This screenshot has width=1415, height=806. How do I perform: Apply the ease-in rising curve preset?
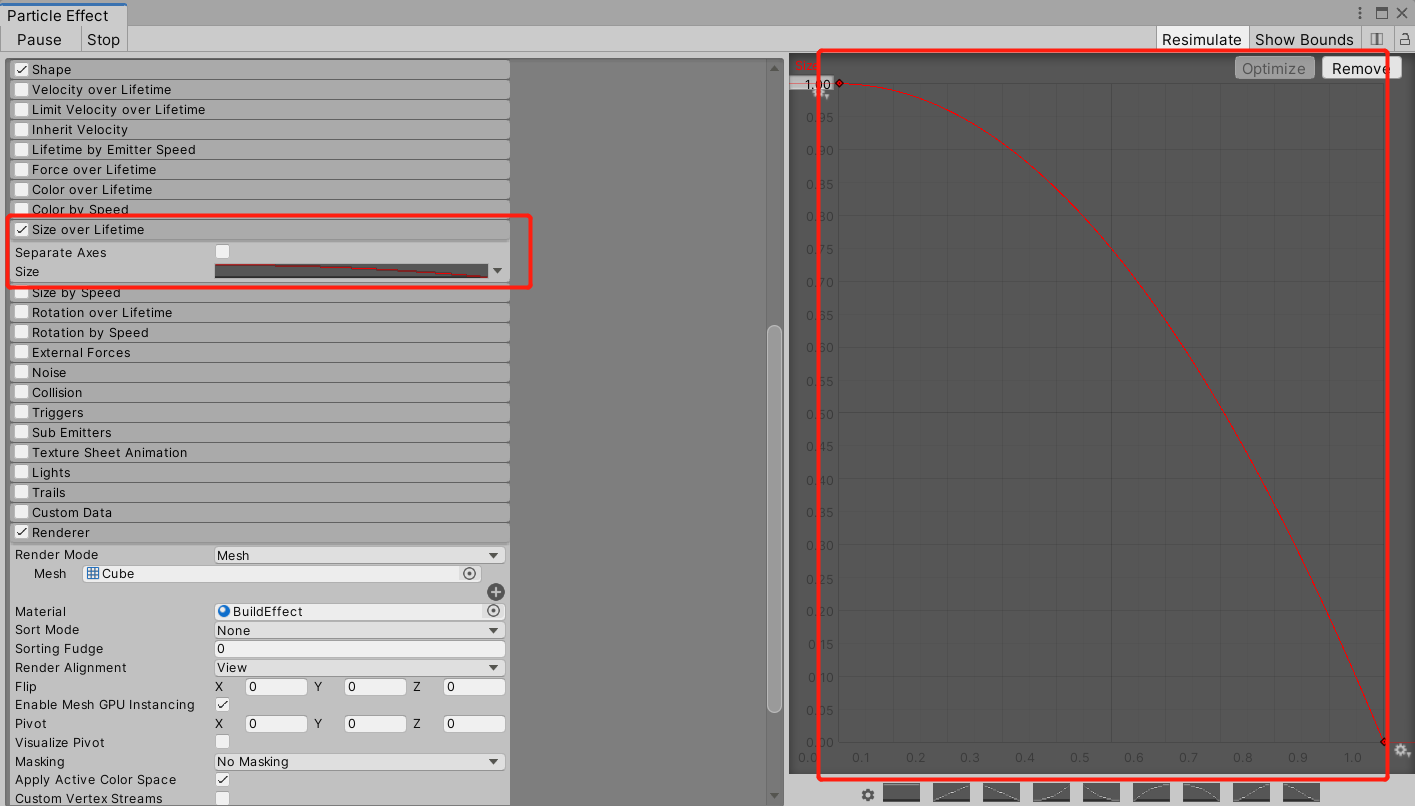tap(1051, 792)
